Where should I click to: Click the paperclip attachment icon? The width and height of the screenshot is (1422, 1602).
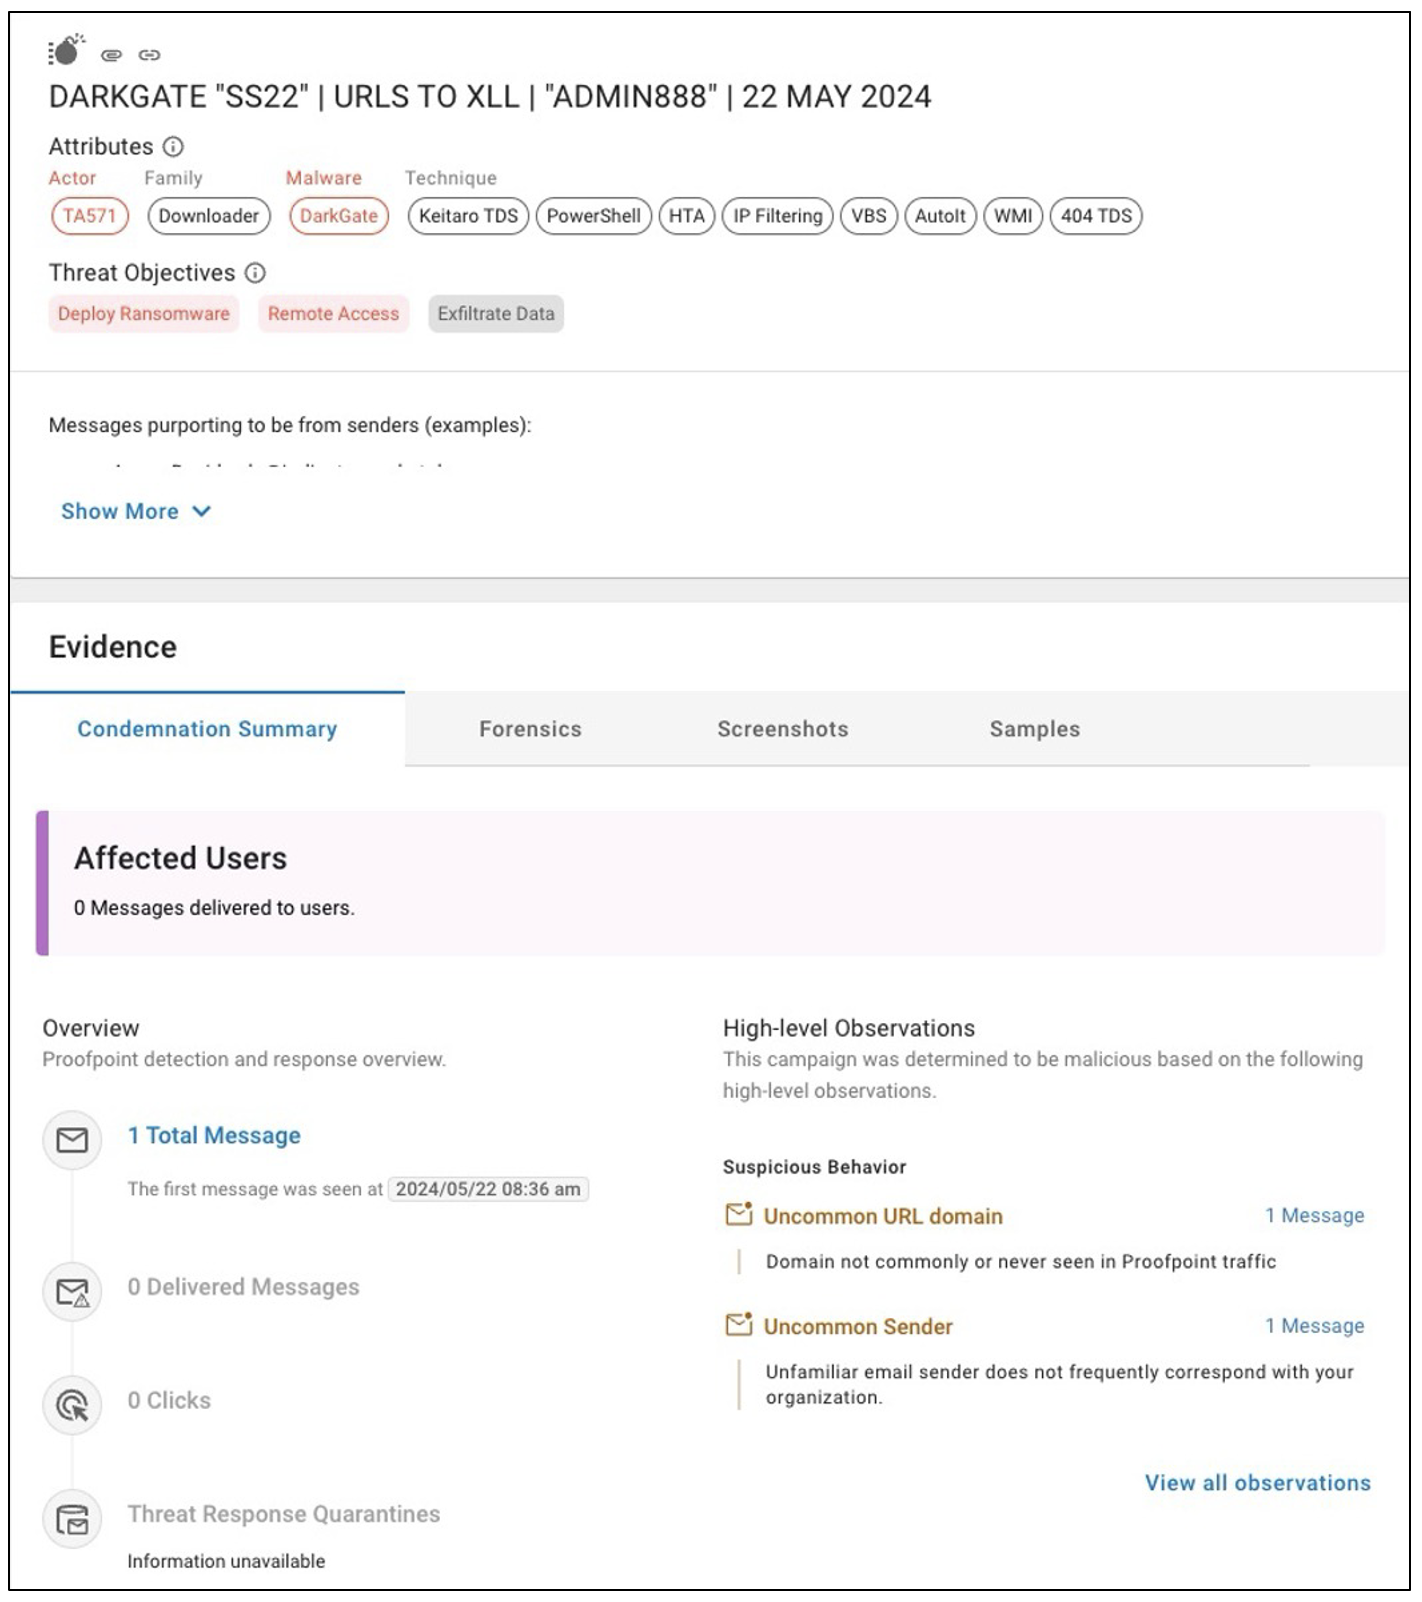point(112,55)
